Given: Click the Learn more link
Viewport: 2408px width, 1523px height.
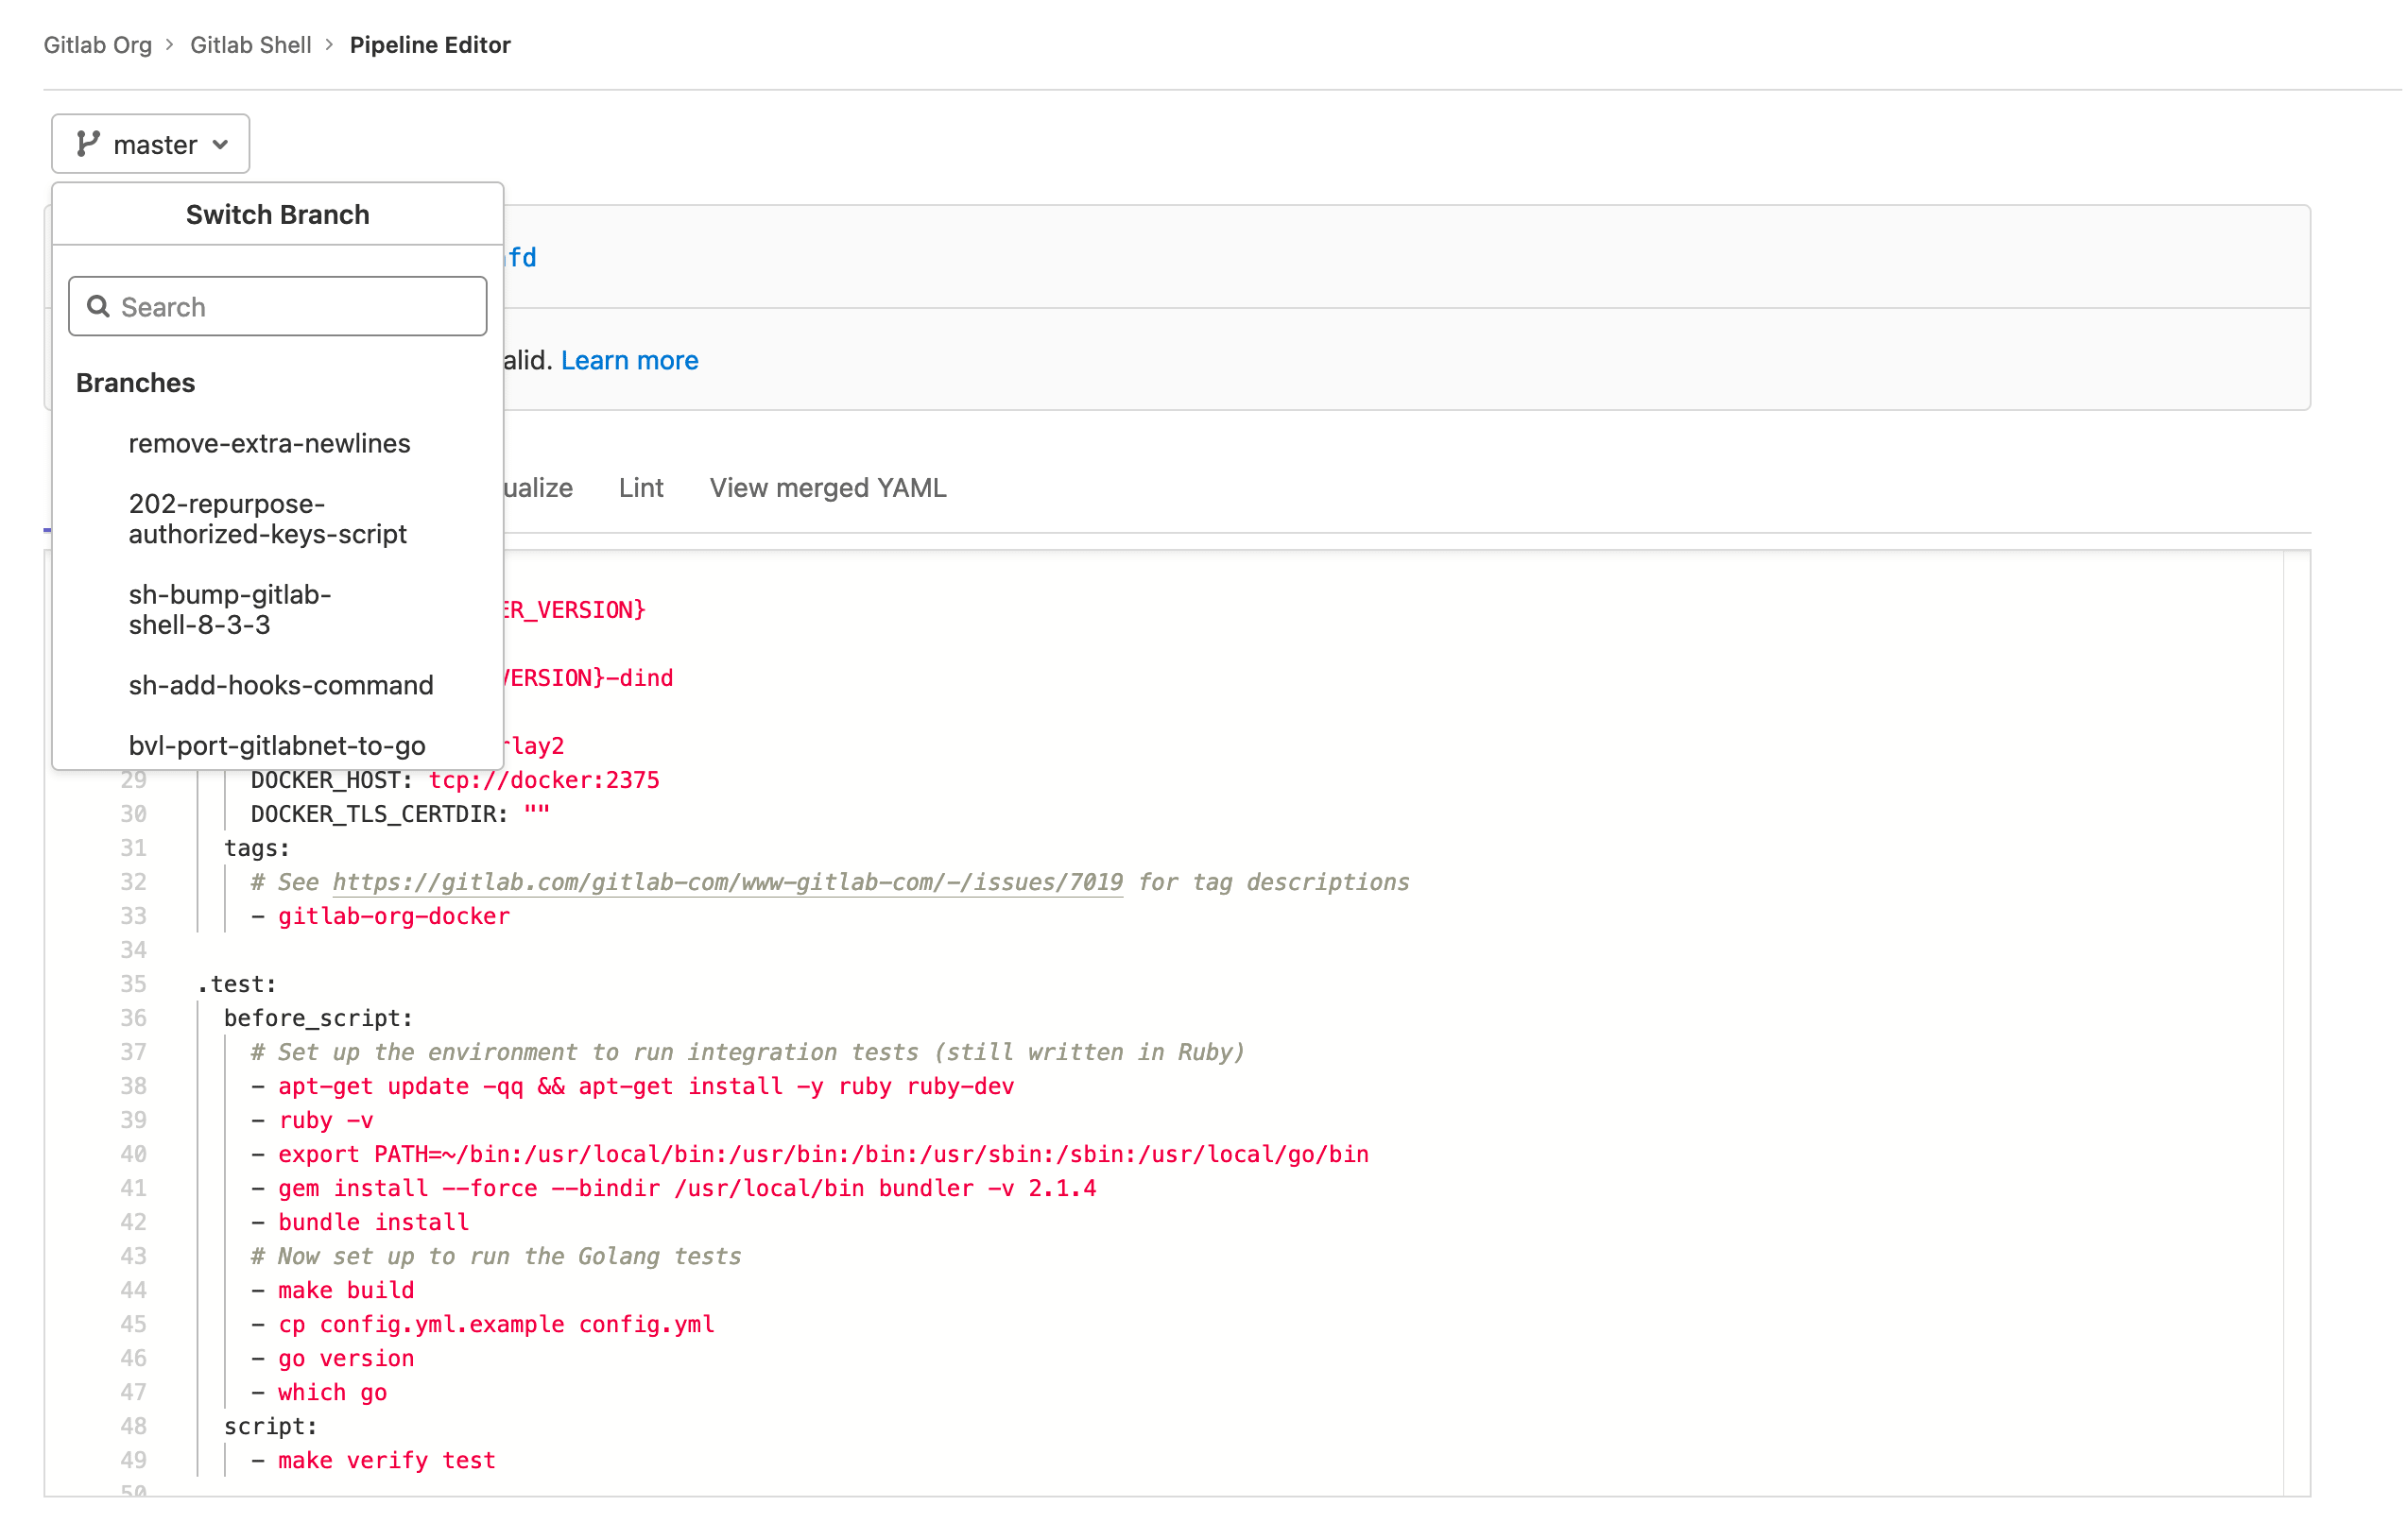Looking at the screenshot, I should pyautogui.click(x=629, y=360).
